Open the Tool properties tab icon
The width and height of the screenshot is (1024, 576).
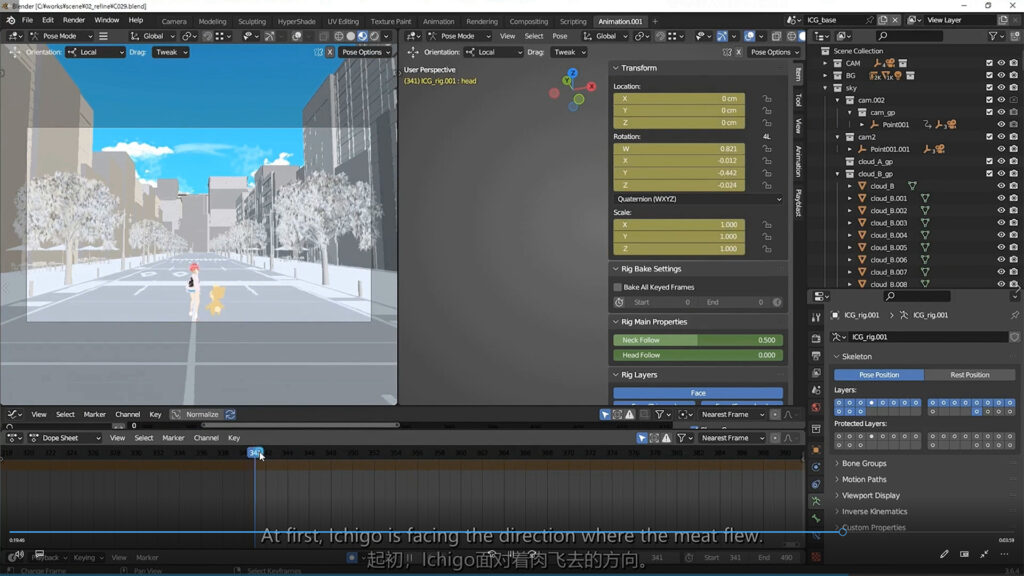tap(817, 316)
